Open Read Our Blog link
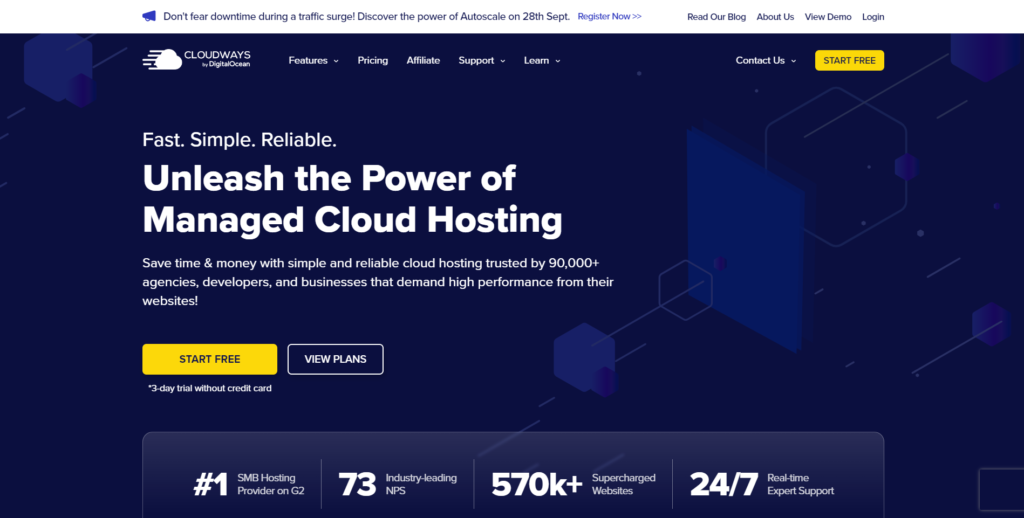Viewport: 1024px width, 518px height. pos(716,17)
